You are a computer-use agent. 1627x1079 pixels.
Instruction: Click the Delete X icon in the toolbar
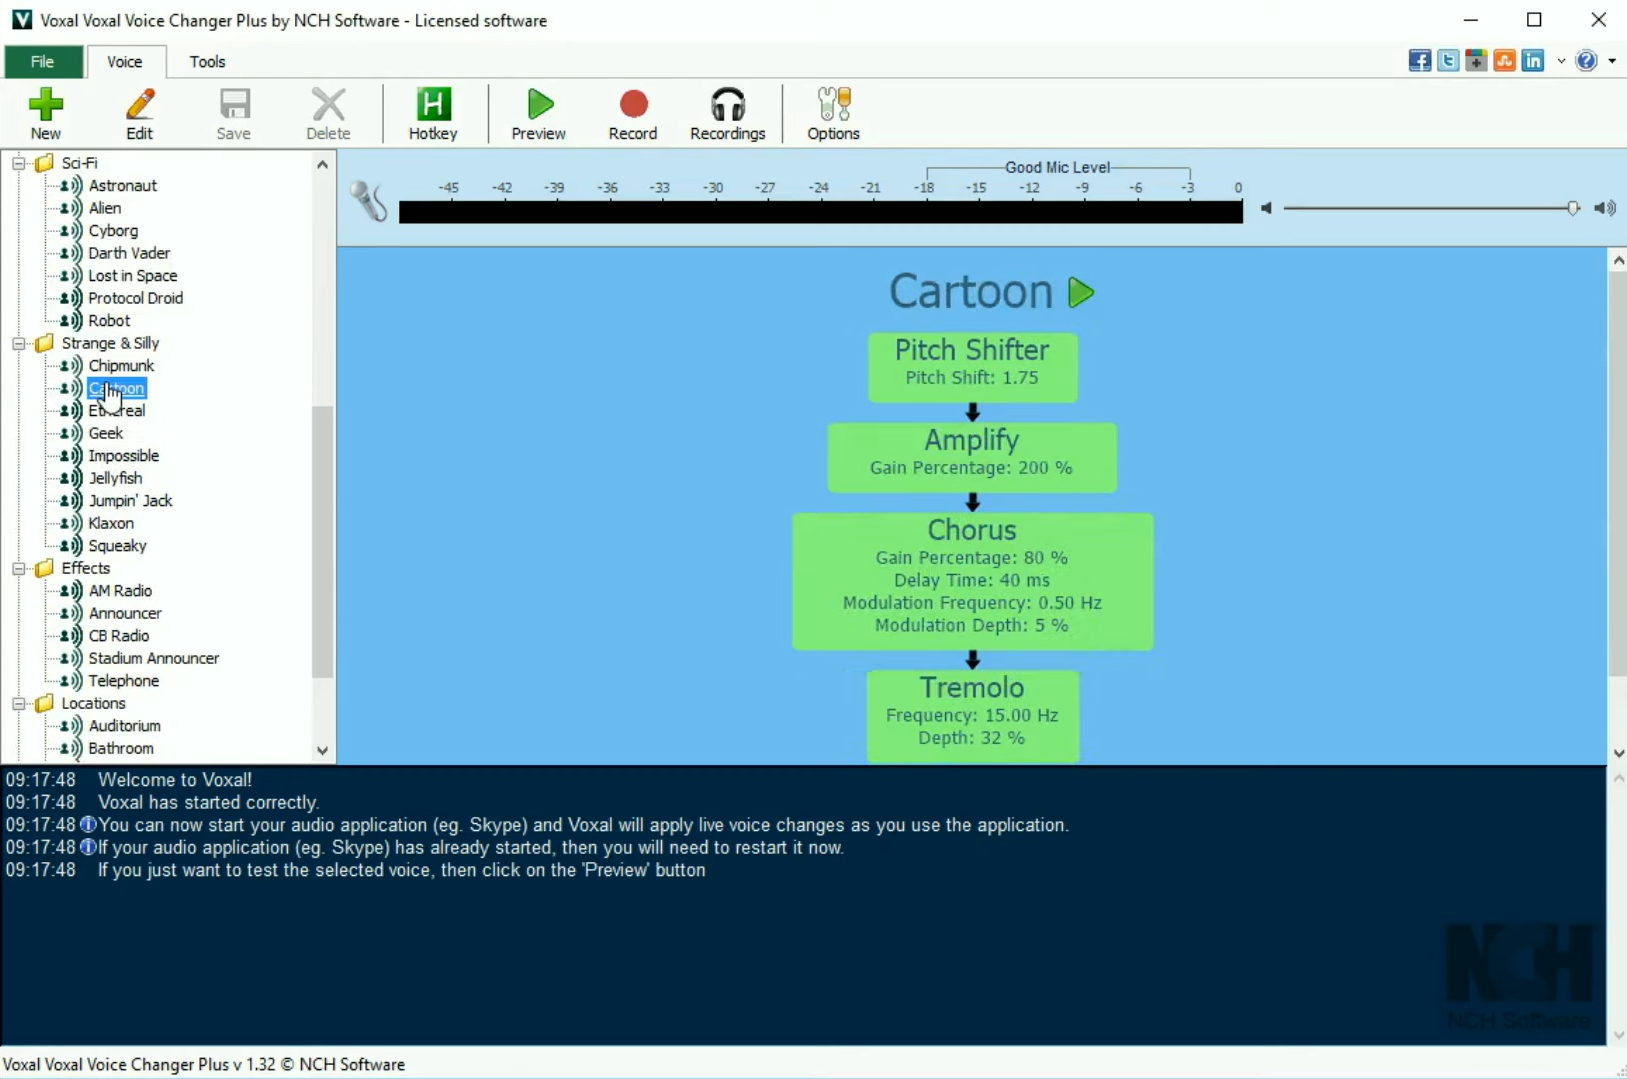328,113
